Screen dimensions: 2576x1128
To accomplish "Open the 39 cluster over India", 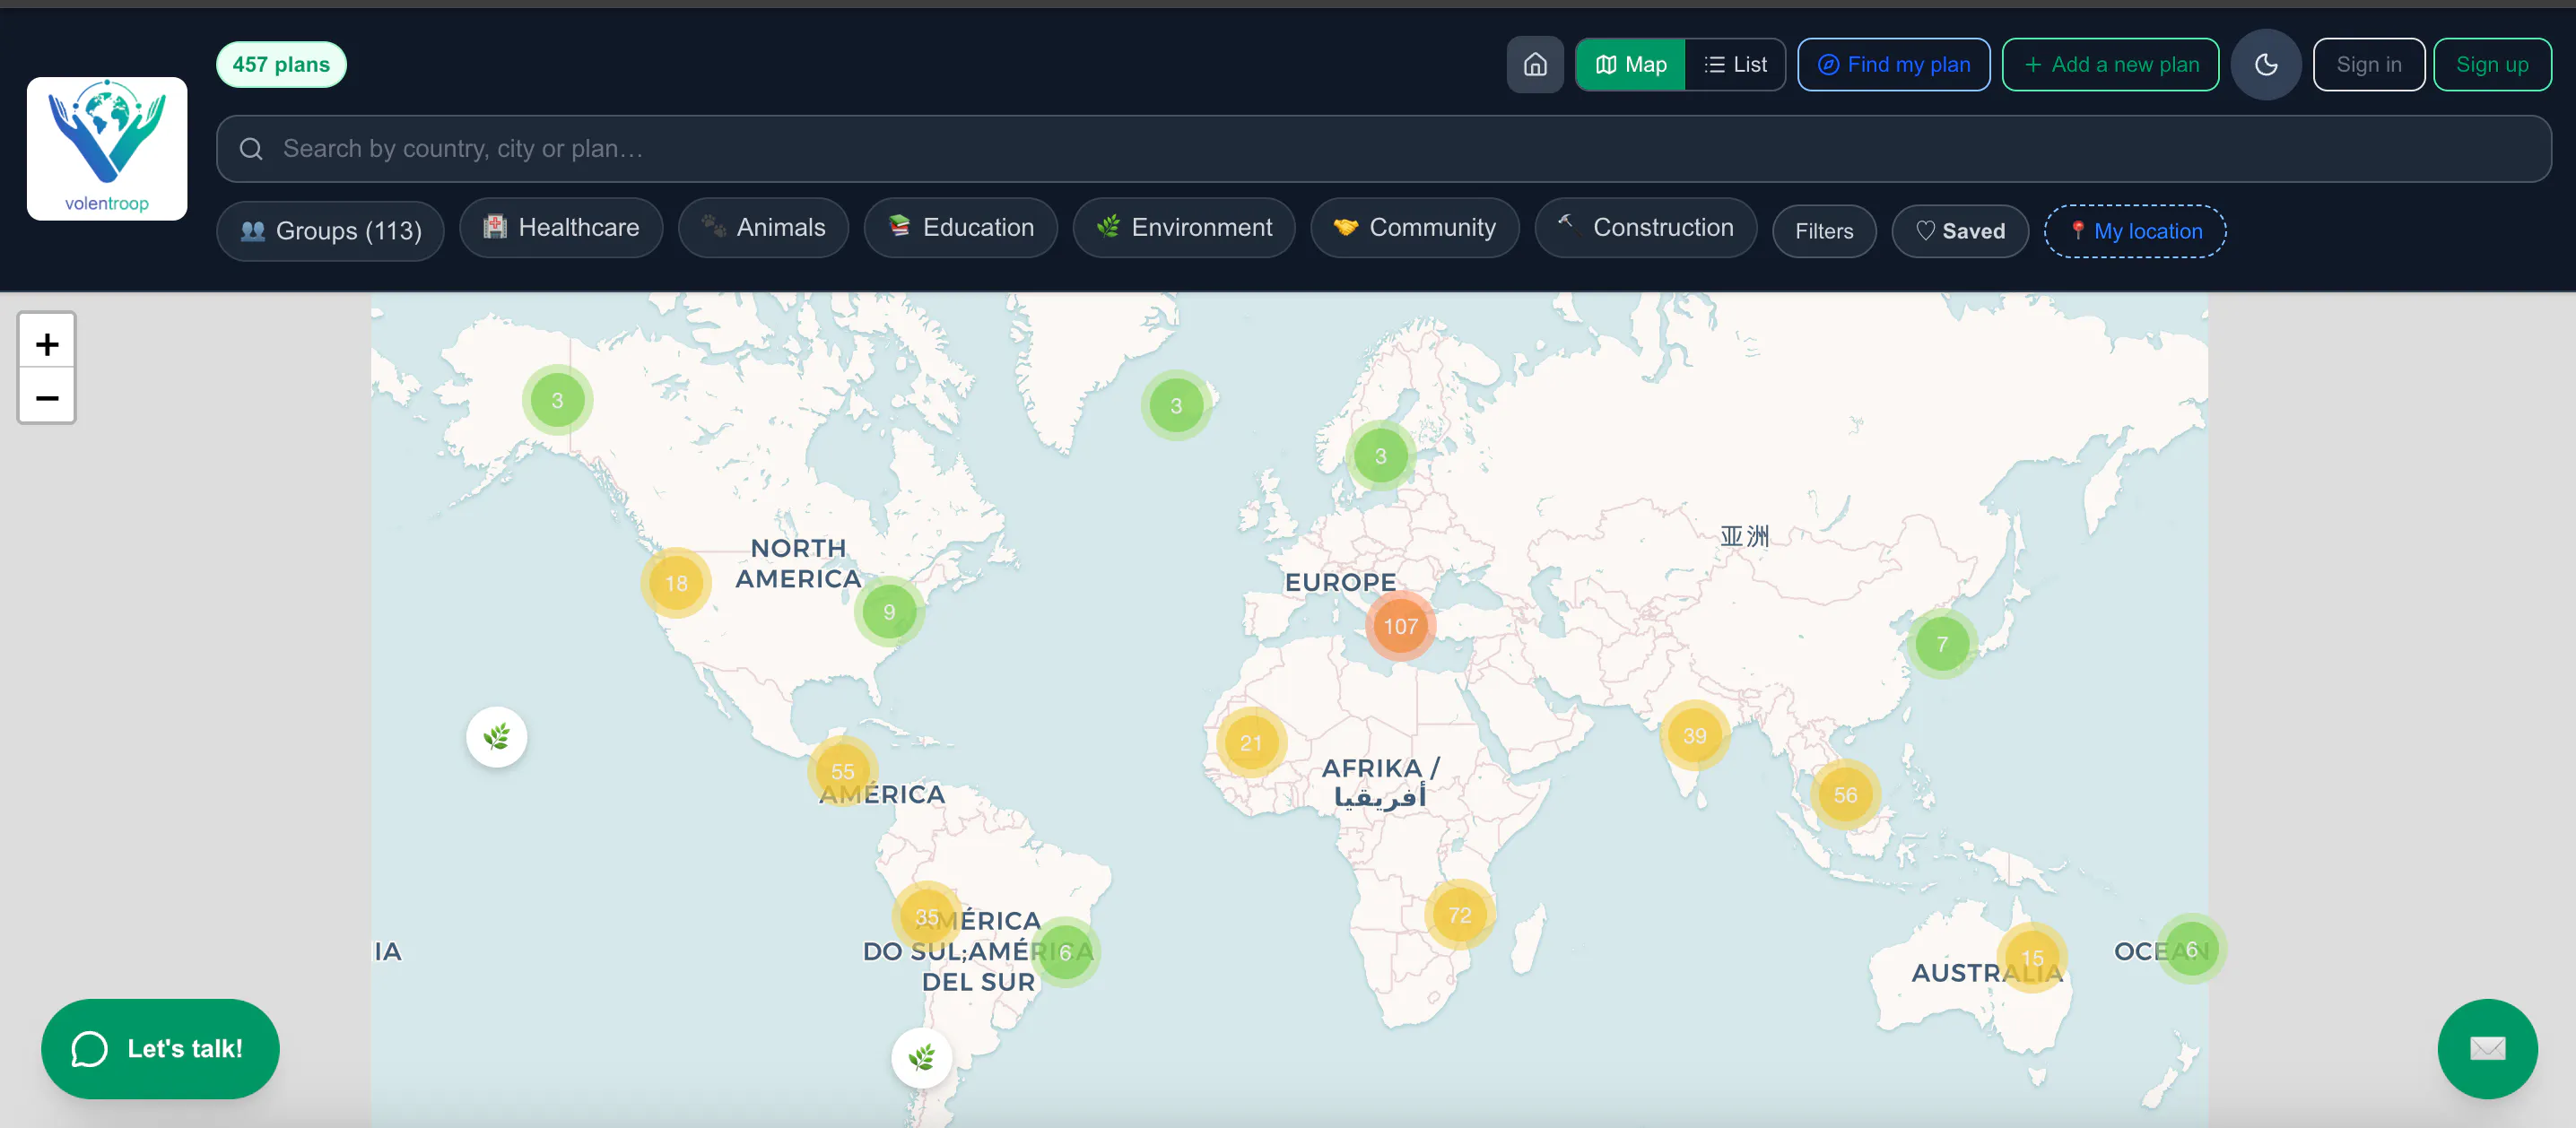I will point(1694,735).
